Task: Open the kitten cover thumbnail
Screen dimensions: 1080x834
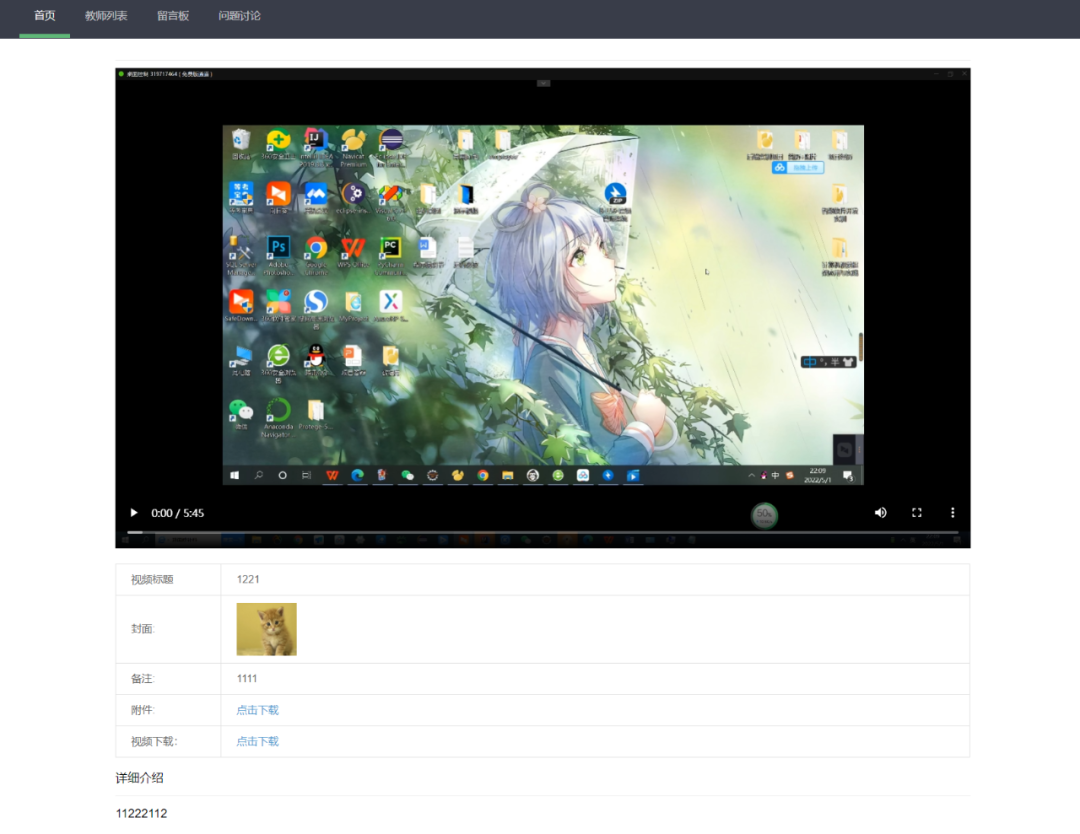Action: (x=267, y=629)
